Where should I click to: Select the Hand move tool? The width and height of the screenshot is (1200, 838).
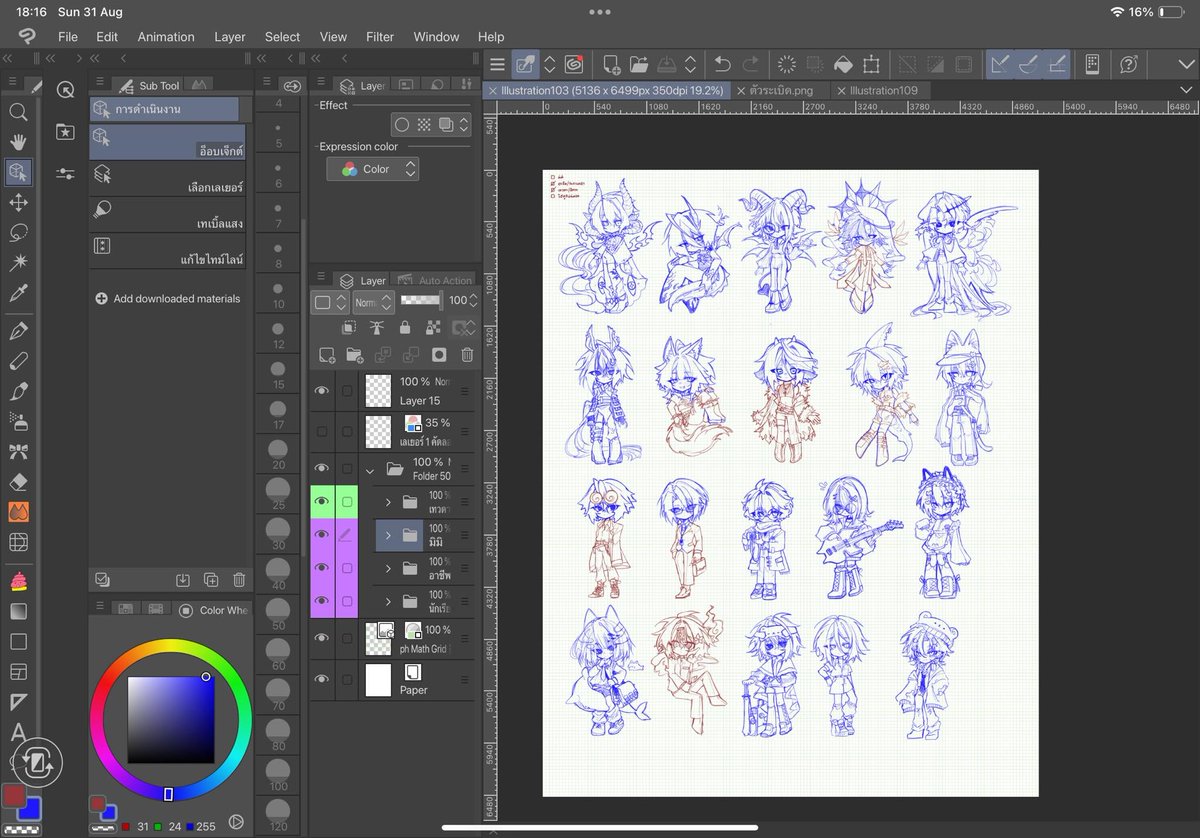tap(18, 141)
